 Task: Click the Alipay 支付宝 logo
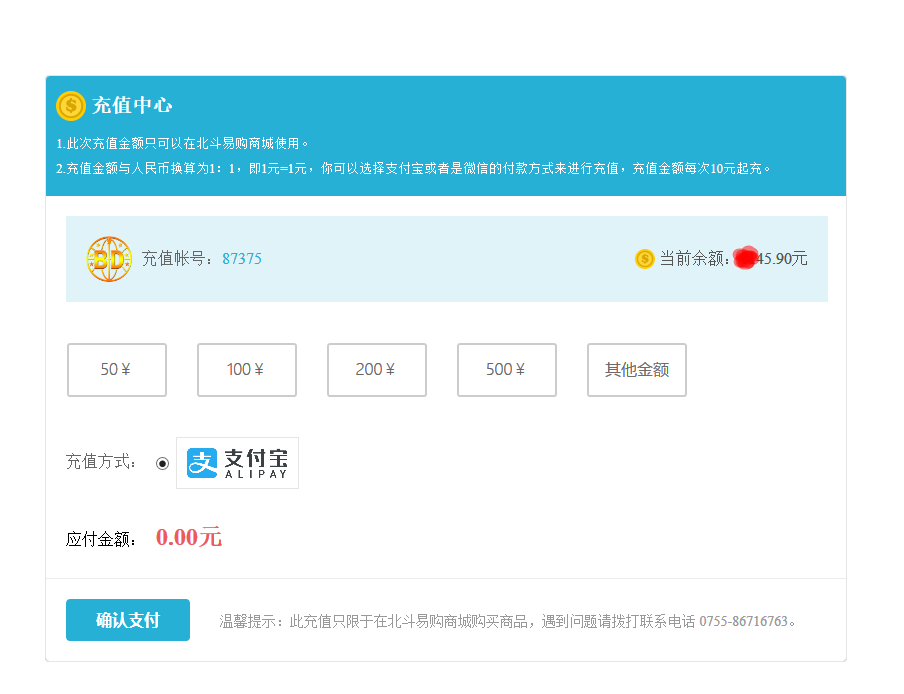click(x=237, y=463)
